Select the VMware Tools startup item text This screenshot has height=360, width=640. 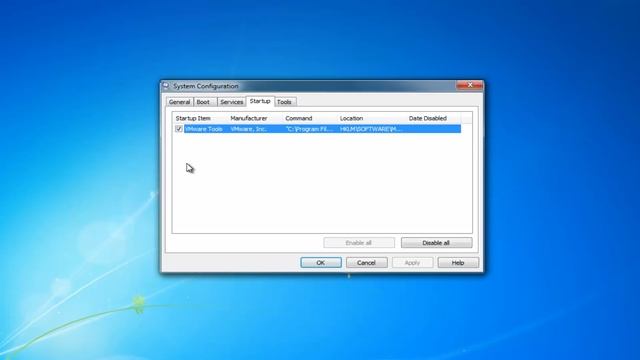204,129
